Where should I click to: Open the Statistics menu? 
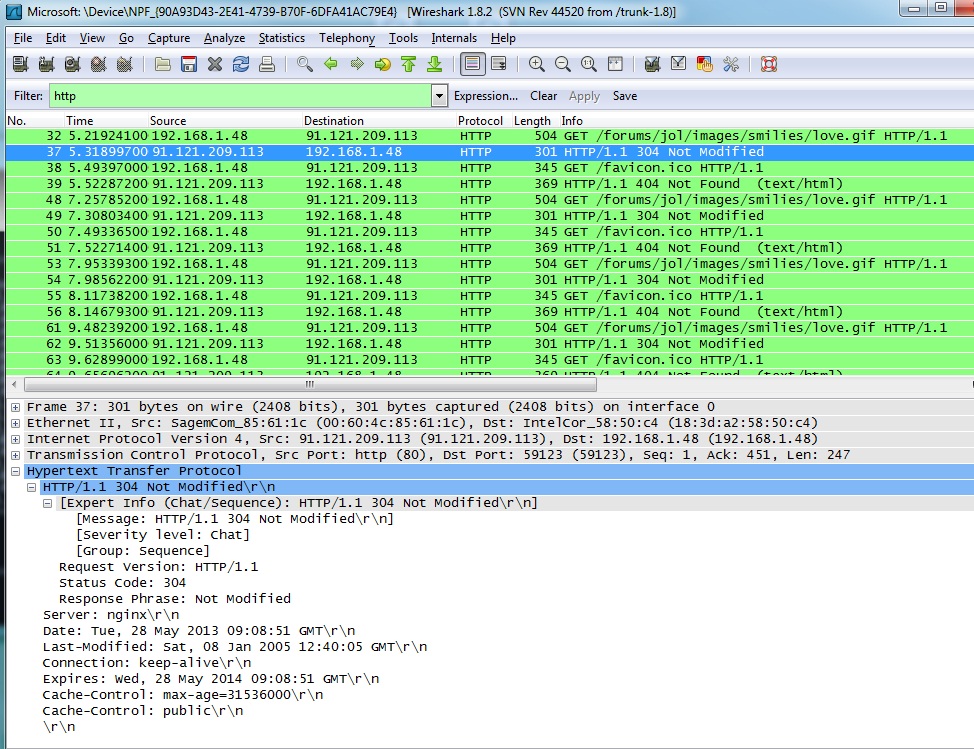pyautogui.click(x=281, y=38)
